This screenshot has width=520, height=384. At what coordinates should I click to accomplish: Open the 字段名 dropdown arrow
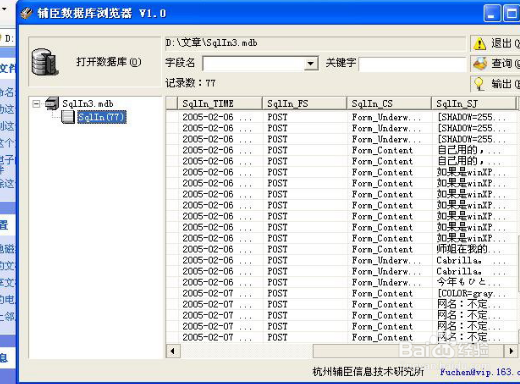[311, 63]
